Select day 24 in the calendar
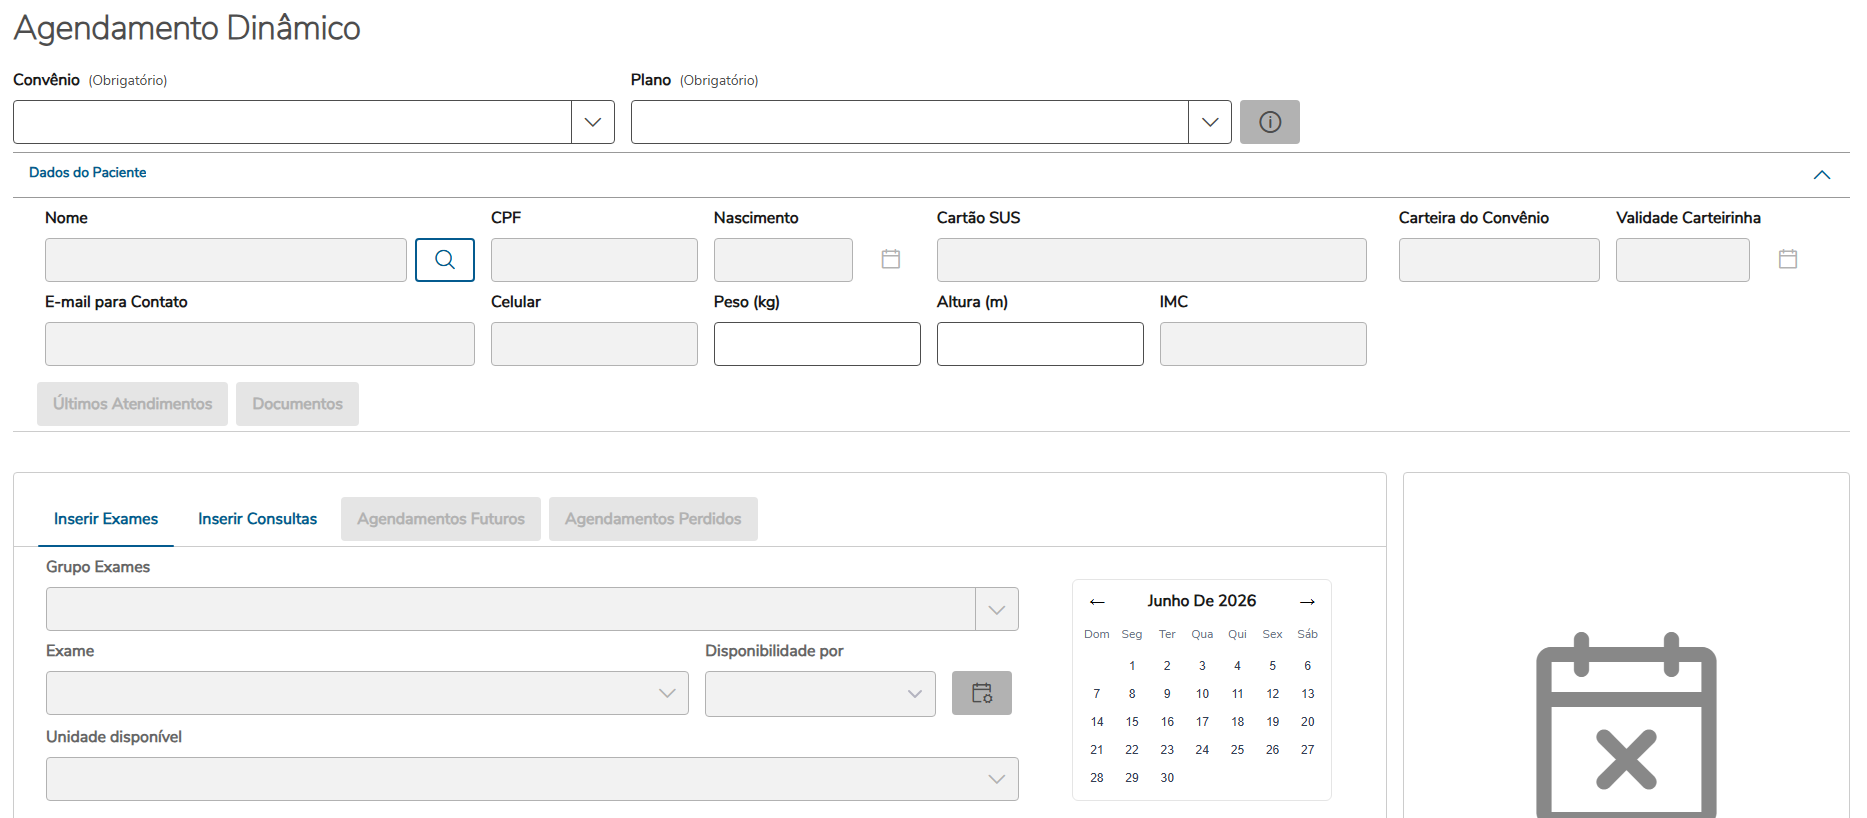1867x818 pixels. click(1202, 750)
